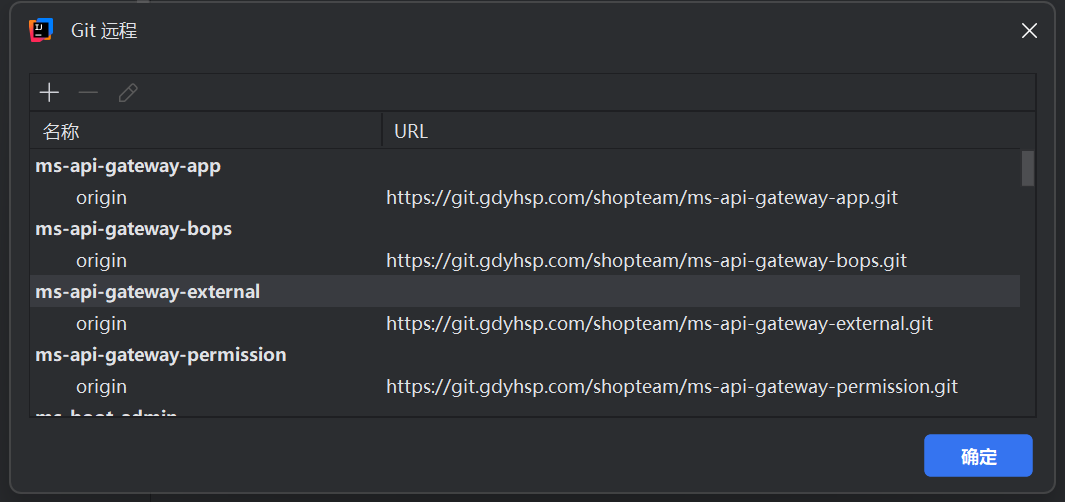Click the IntelliJ logo in title bar
This screenshot has height=502, width=1065.
[x=41, y=30]
